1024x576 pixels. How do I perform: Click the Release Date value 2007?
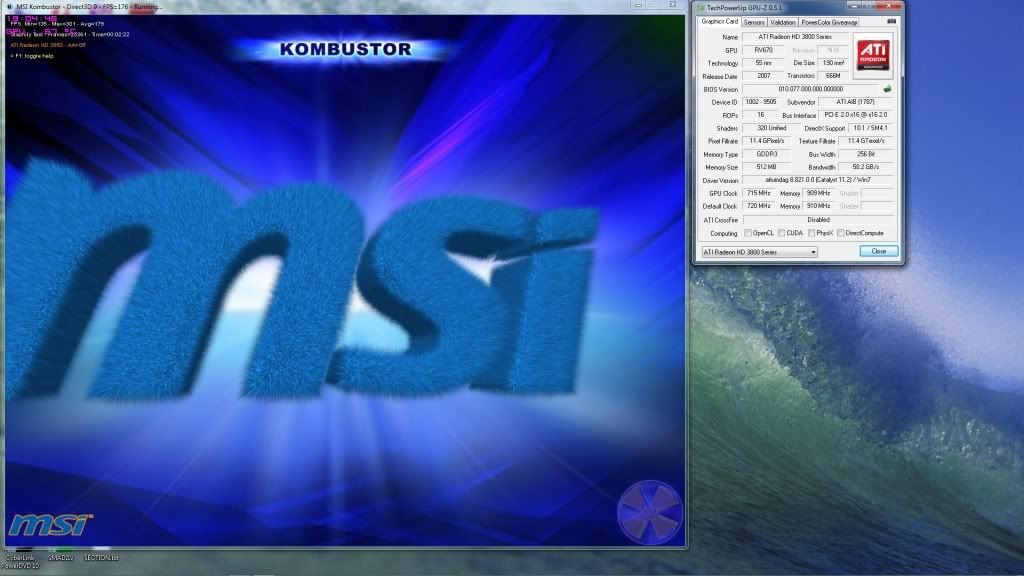point(763,76)
